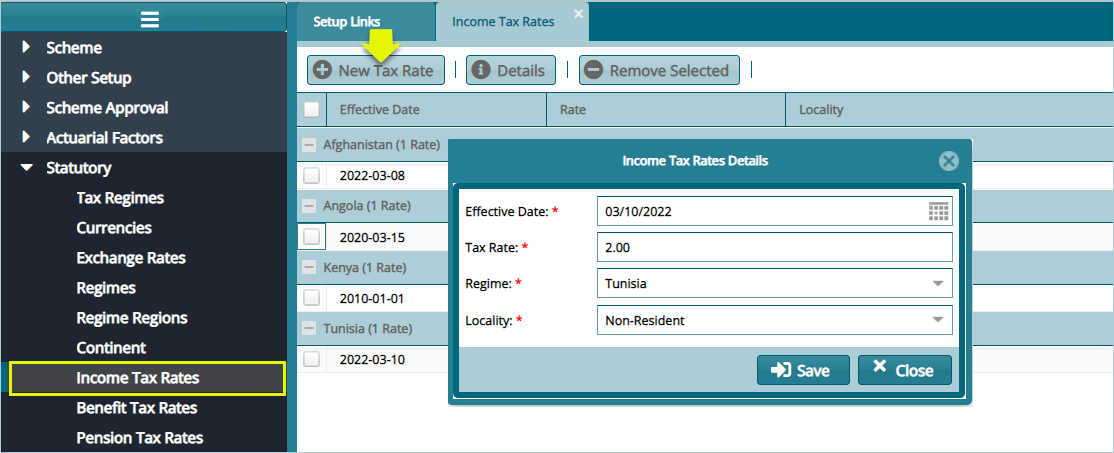Expand the Scheme Approval section

[27, 107]
